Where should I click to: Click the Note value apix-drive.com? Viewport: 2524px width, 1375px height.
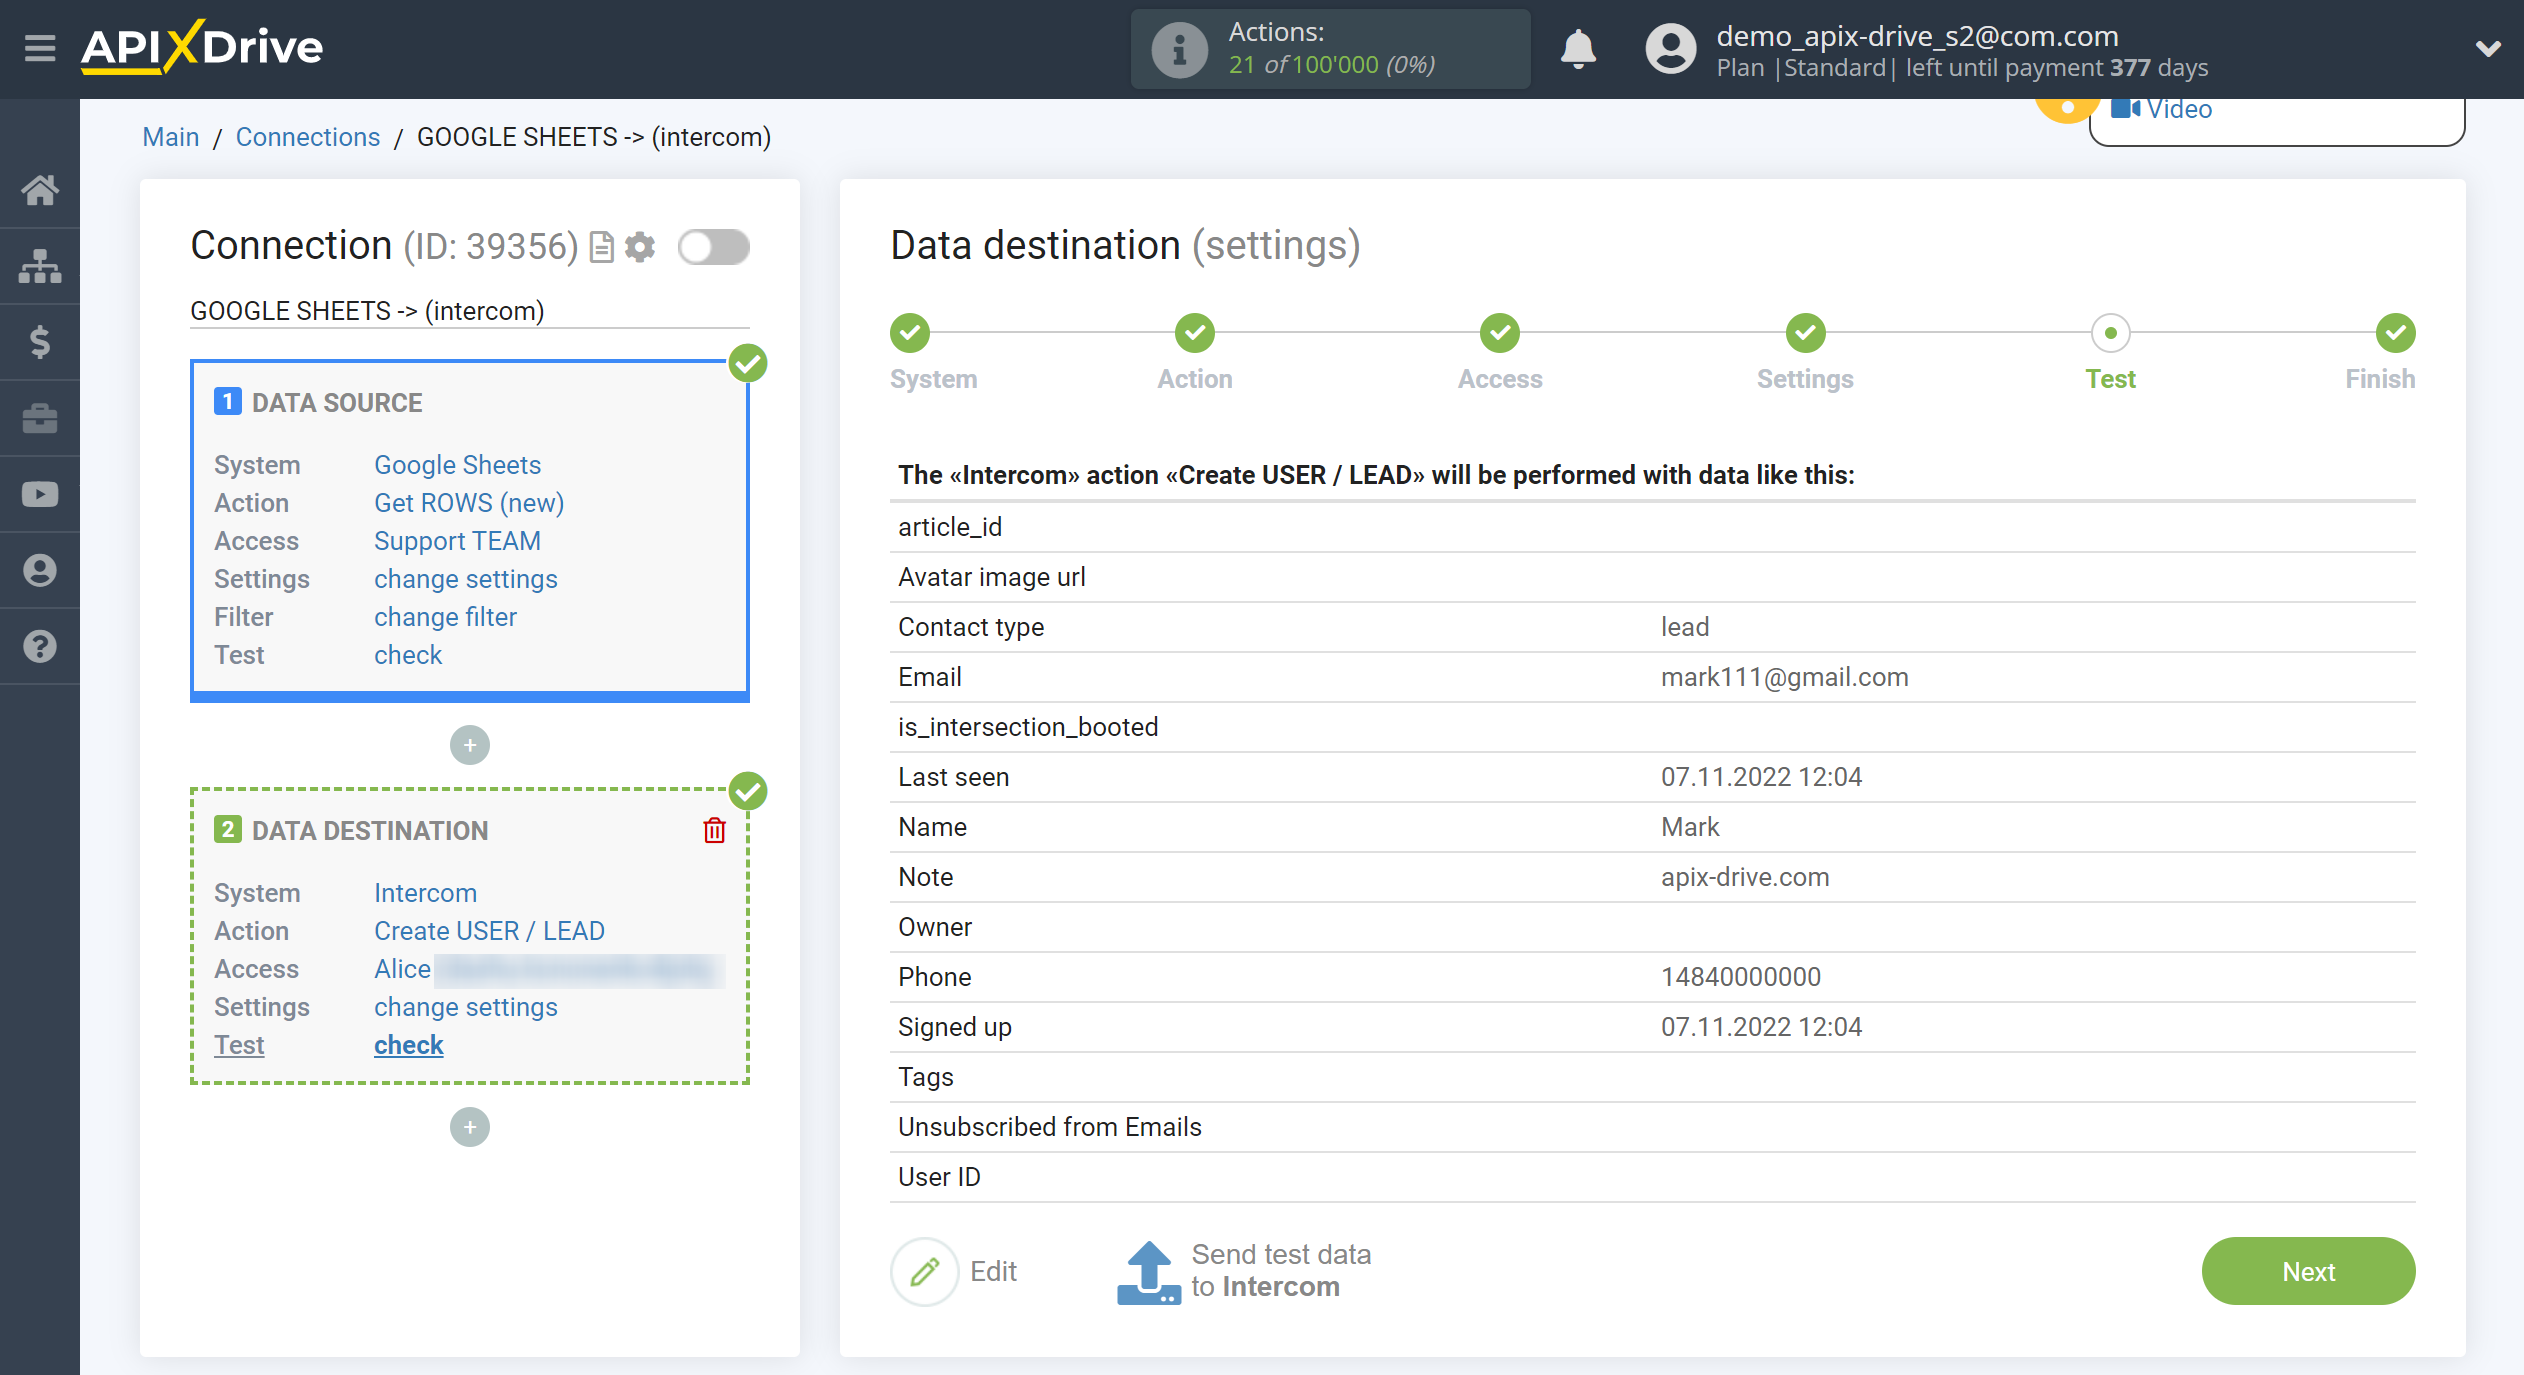1745,877
